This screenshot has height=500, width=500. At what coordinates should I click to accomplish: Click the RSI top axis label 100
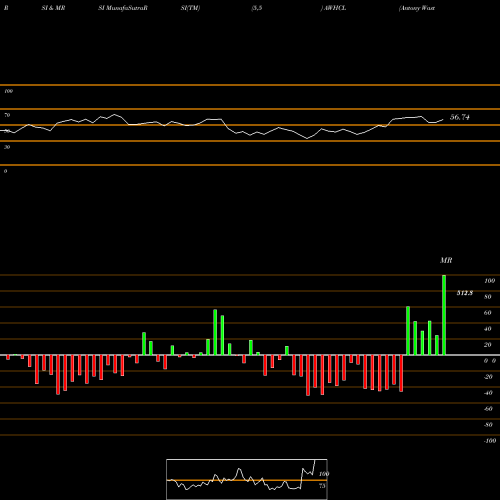coord(8,91)
